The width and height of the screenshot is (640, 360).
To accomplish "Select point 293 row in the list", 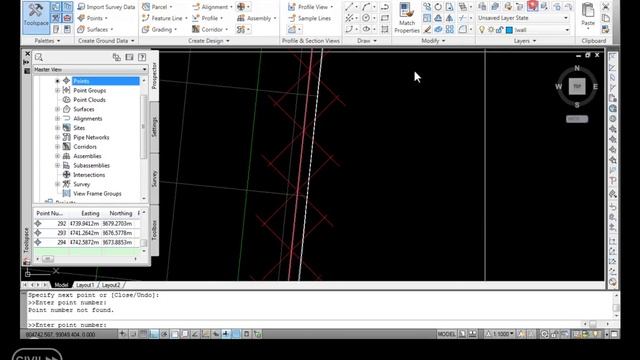I will (x=87, y=233).
